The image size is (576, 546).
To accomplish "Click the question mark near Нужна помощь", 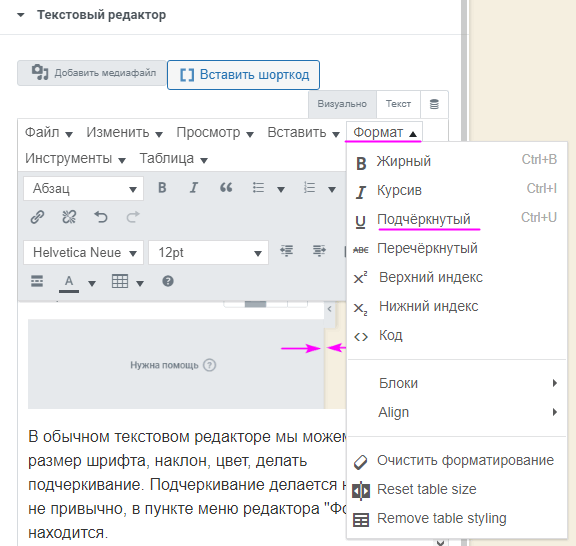I will pos(210,365).
